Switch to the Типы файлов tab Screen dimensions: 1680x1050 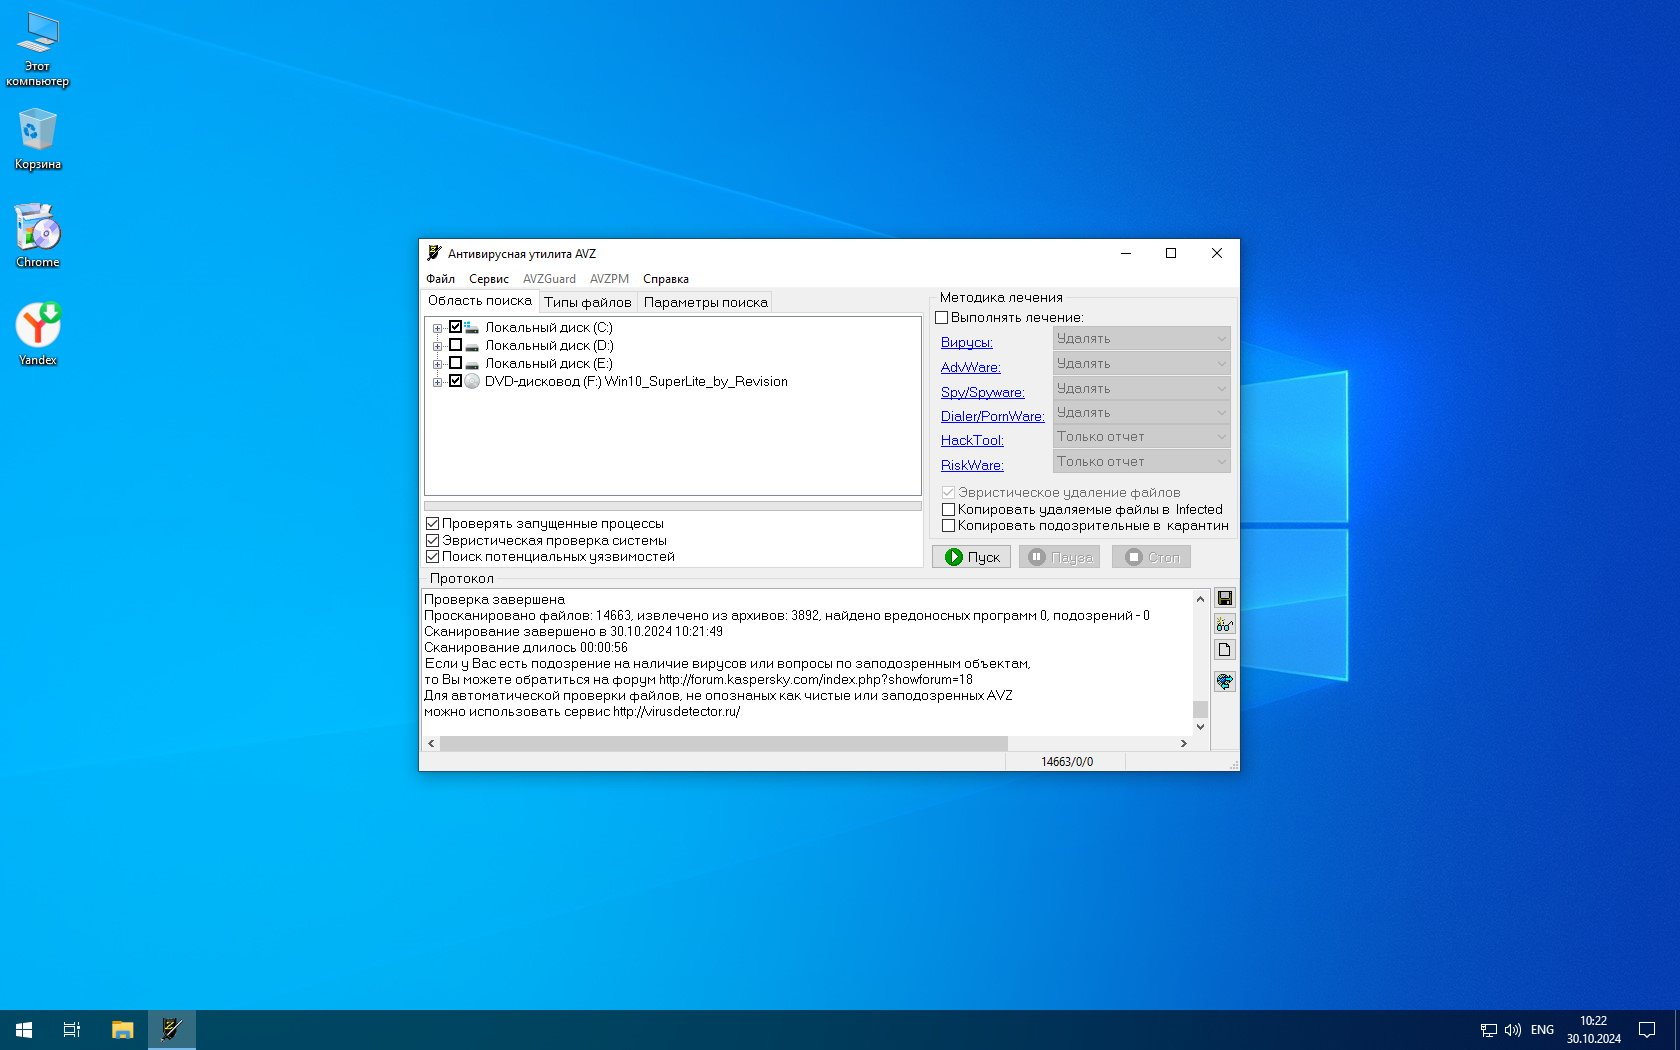pyautogui.click(x=587, y=302)
